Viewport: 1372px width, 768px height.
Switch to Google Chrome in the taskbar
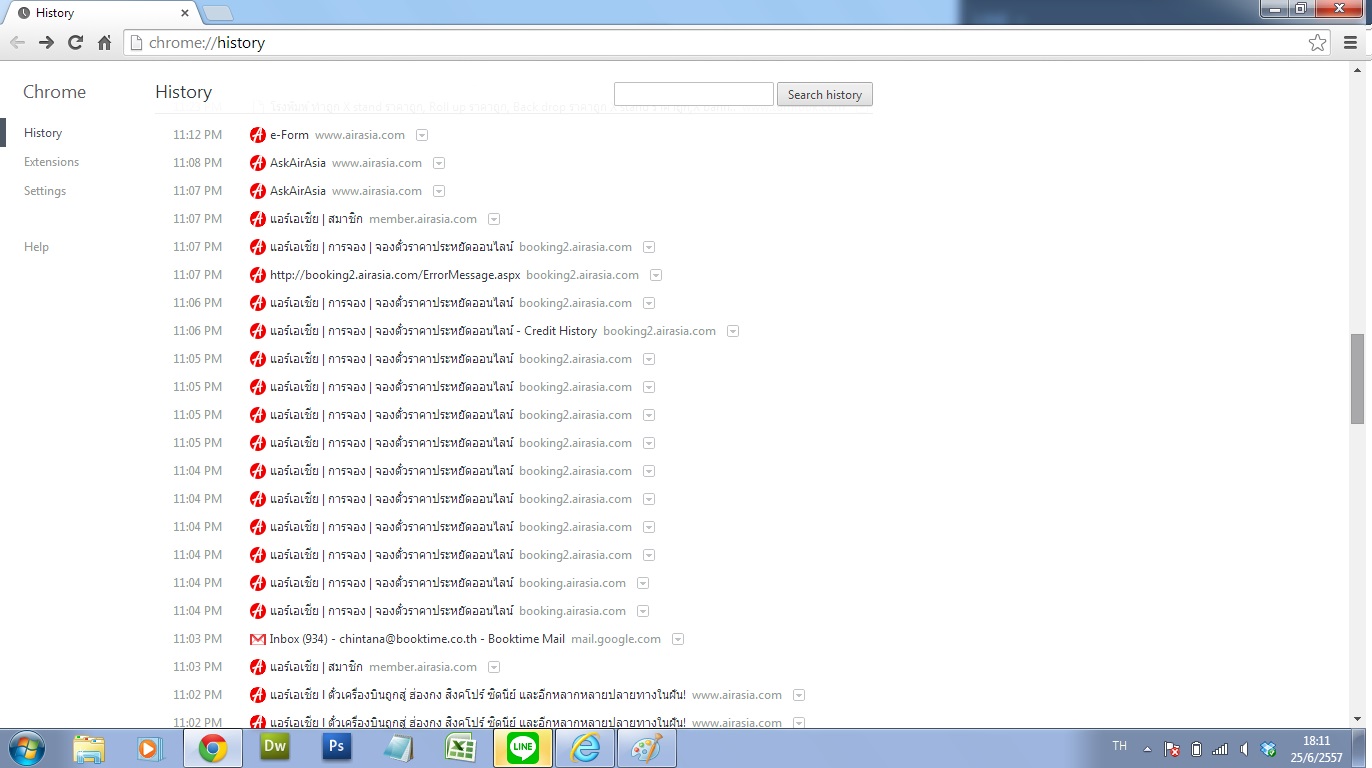pyautogui.click(x=212, y=748)
